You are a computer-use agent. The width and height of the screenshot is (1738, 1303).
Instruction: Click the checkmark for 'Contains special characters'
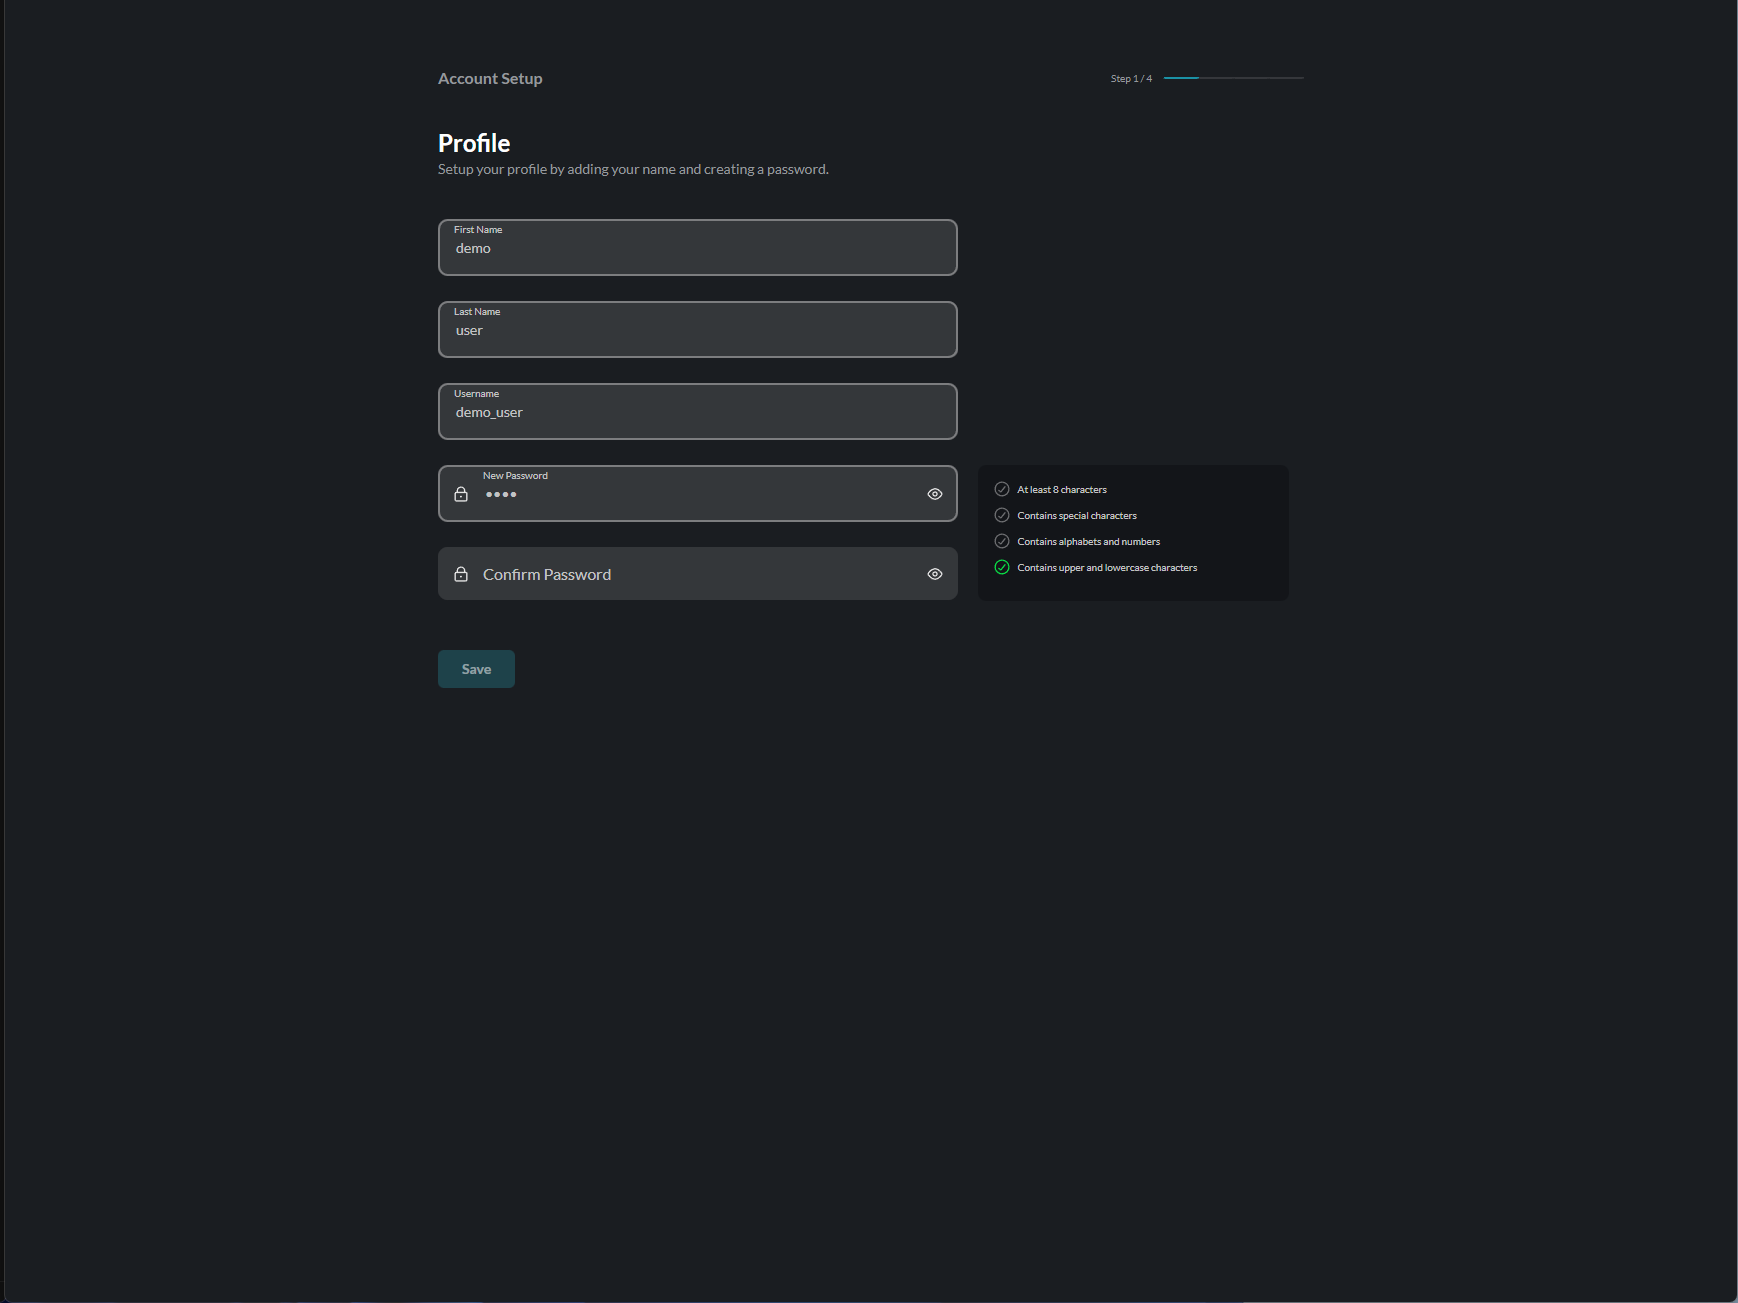click(1002, 515)
